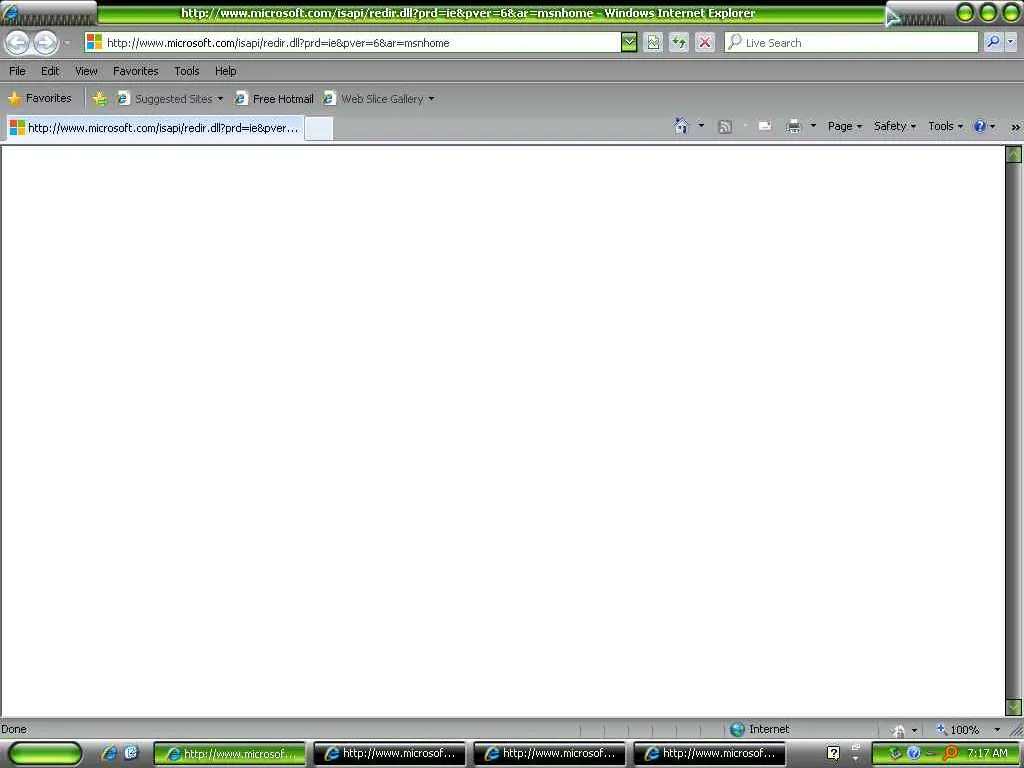Change zoom level via 100% button

click(958, 729)
